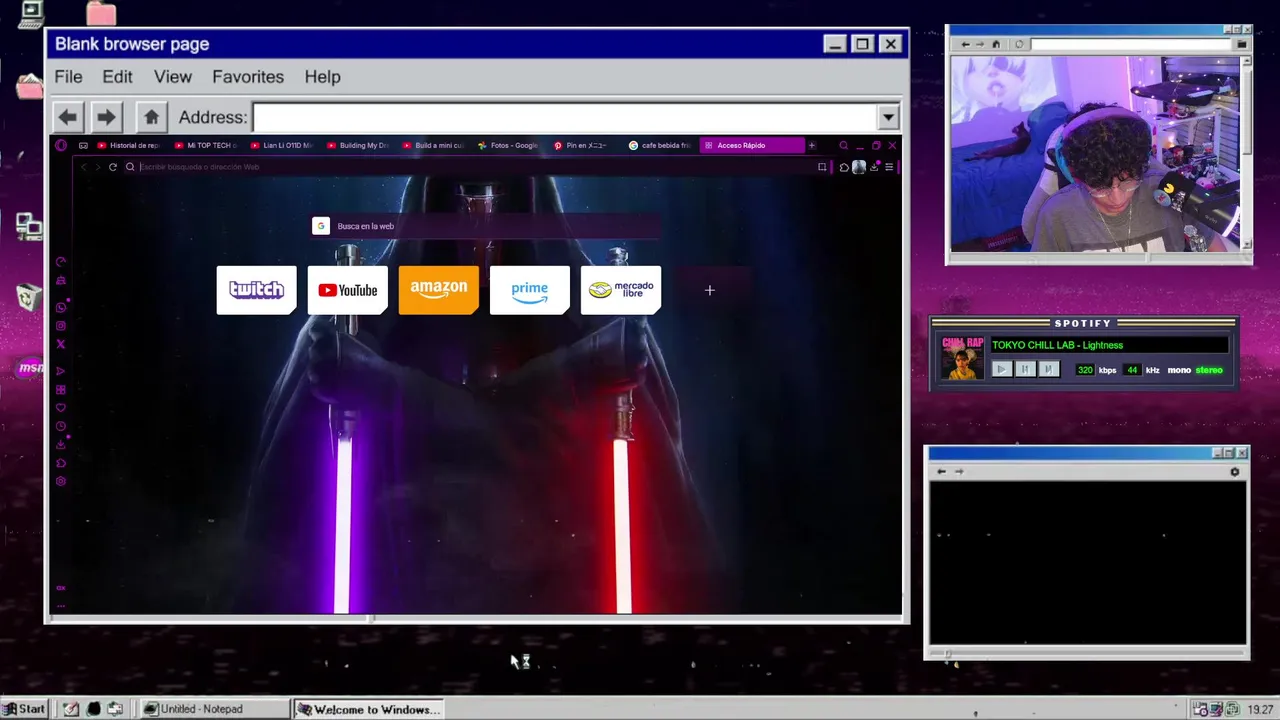
Task: Open the Amazon speed dial tile
Action: point(439,290)
